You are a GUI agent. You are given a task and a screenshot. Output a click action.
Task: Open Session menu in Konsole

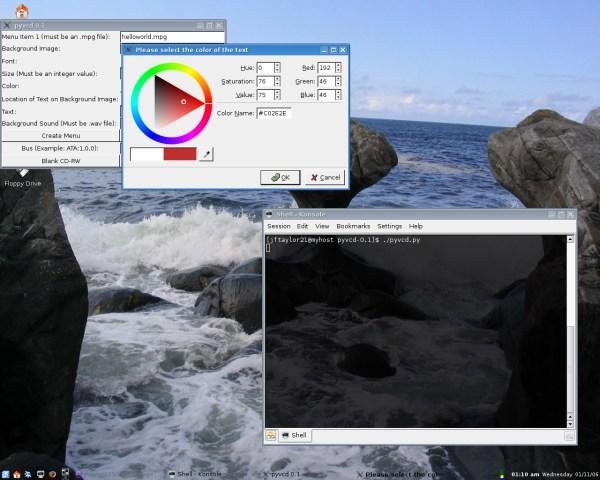(x=279, y=226)
